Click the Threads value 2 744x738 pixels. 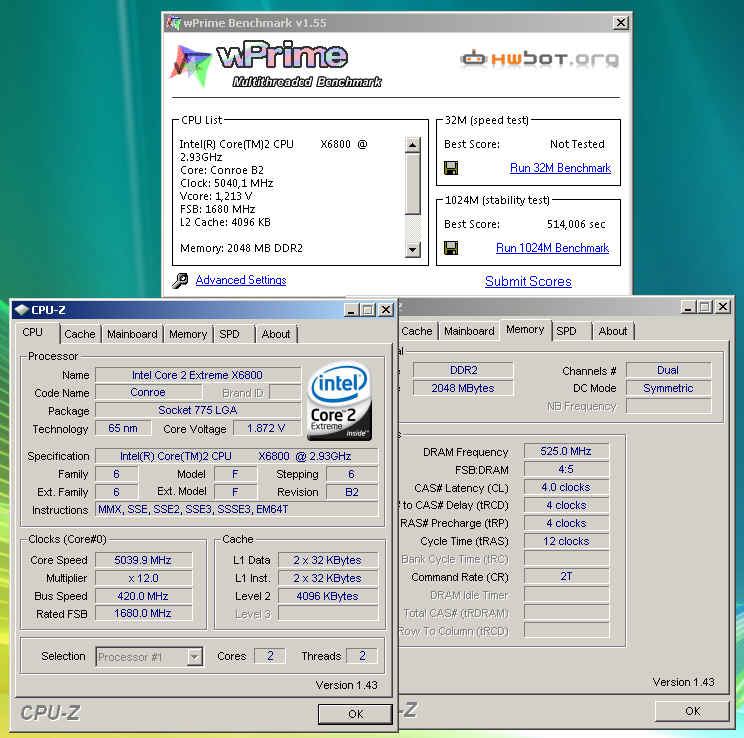[x=362, y=656]
